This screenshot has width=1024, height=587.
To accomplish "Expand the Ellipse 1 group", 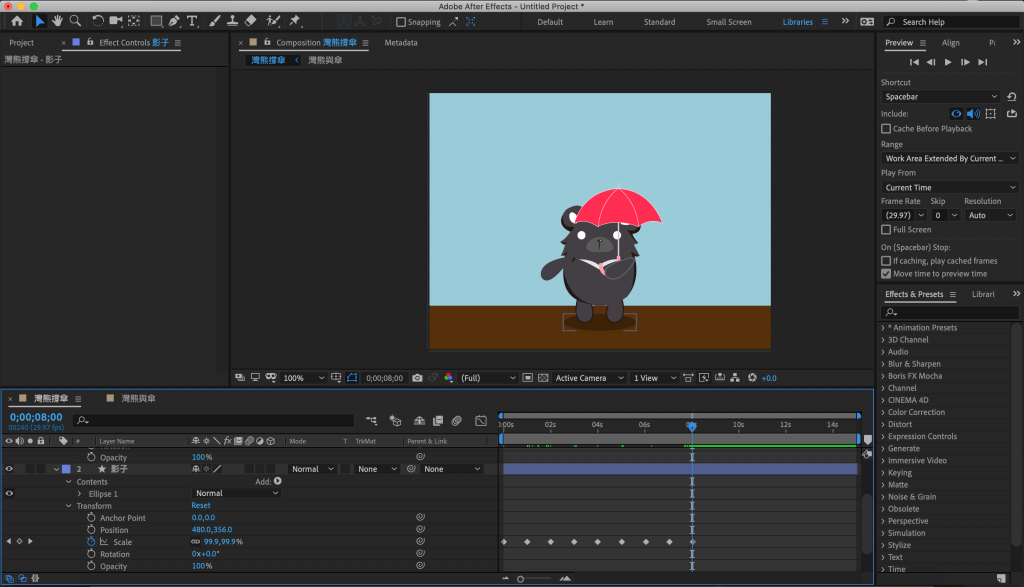I will pos(80,494).
